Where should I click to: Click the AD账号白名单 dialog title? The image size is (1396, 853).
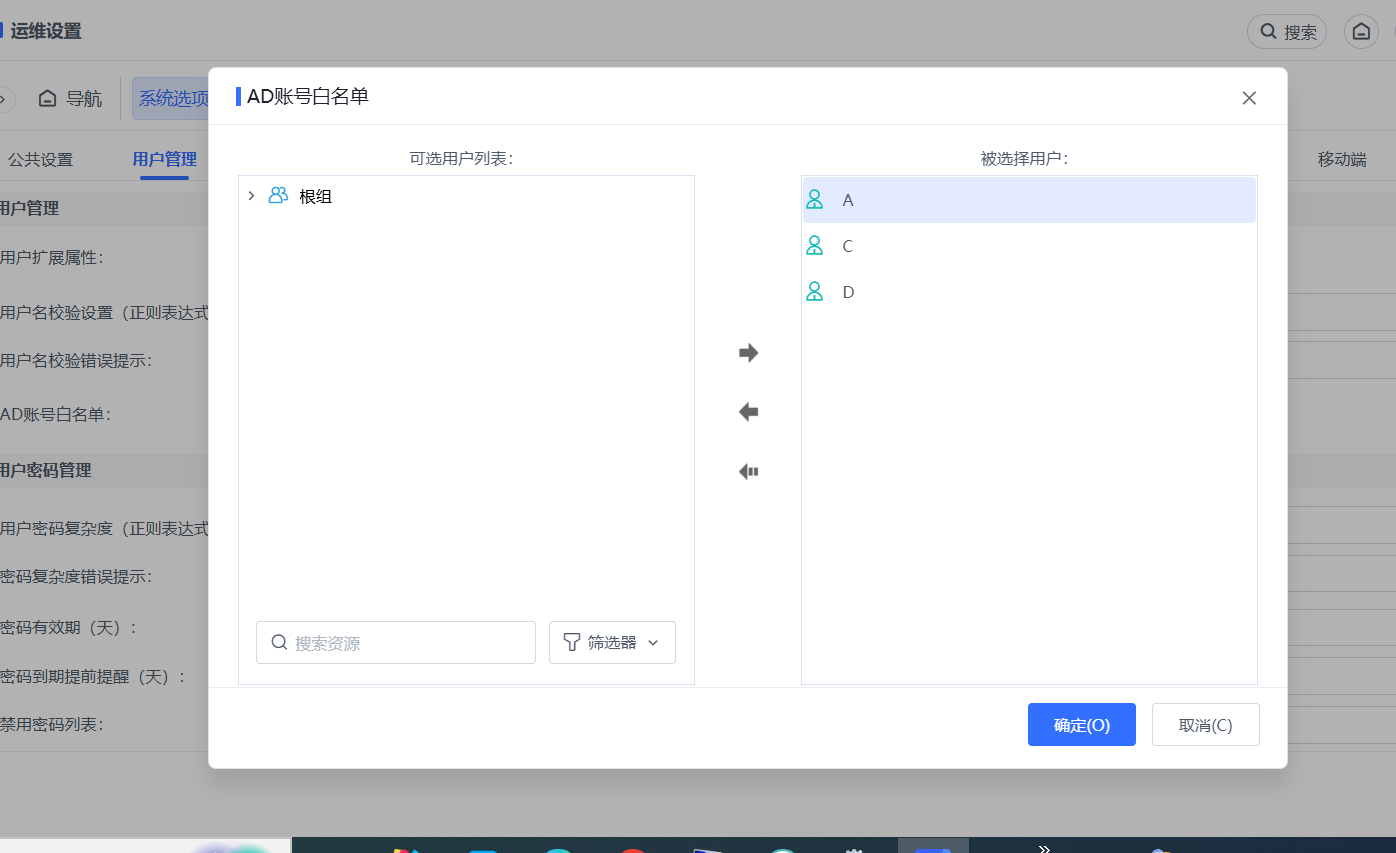[x=308, y=97]
